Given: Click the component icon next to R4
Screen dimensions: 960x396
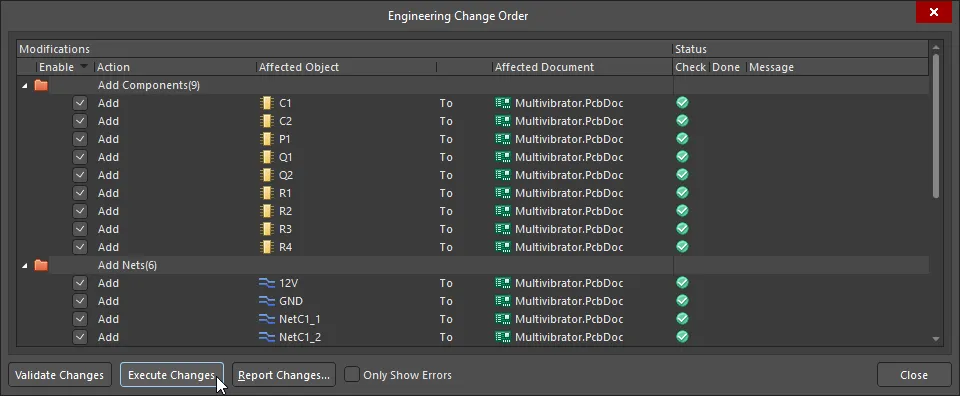Looking at the screenshot, I should click(266, 247).
